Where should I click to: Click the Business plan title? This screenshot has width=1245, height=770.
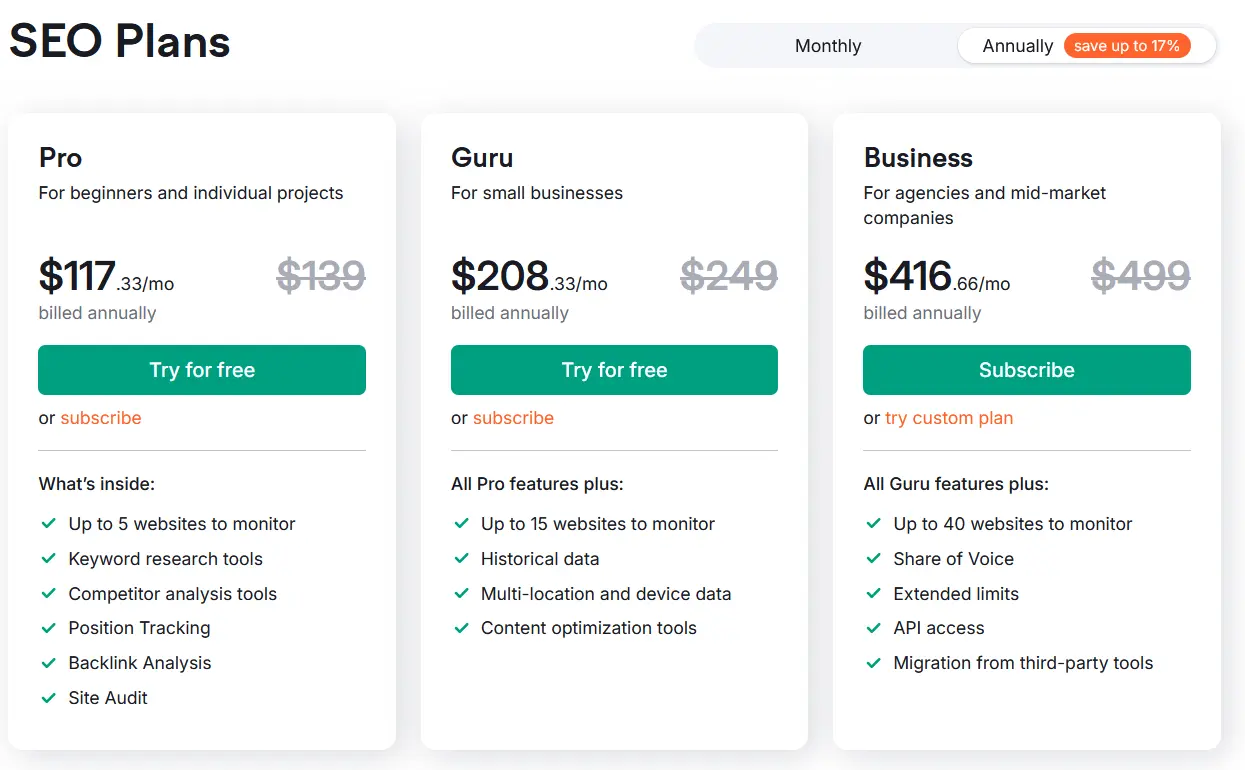coord(918,158)
